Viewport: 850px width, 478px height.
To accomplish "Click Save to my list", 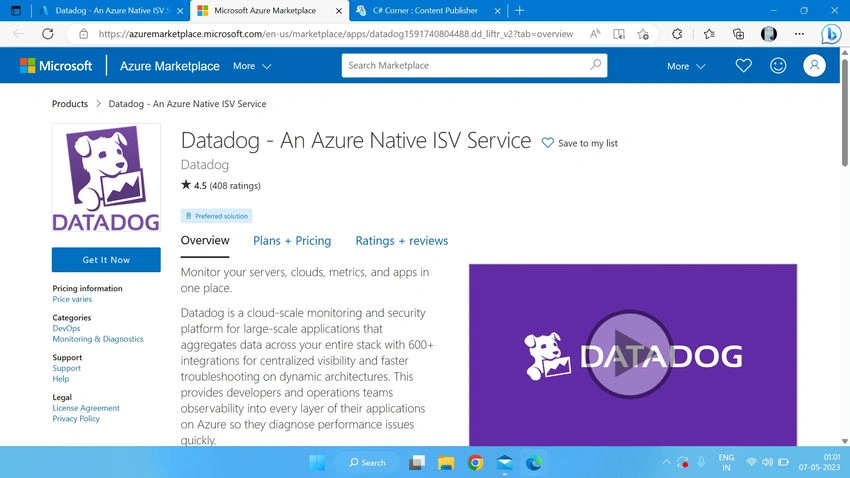I will pos(579,143).
